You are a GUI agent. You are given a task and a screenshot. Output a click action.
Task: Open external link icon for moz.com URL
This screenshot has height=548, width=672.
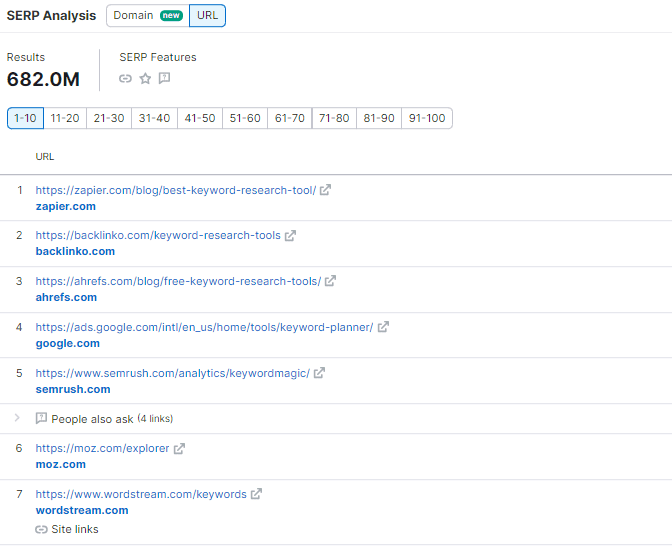(179, 448)
